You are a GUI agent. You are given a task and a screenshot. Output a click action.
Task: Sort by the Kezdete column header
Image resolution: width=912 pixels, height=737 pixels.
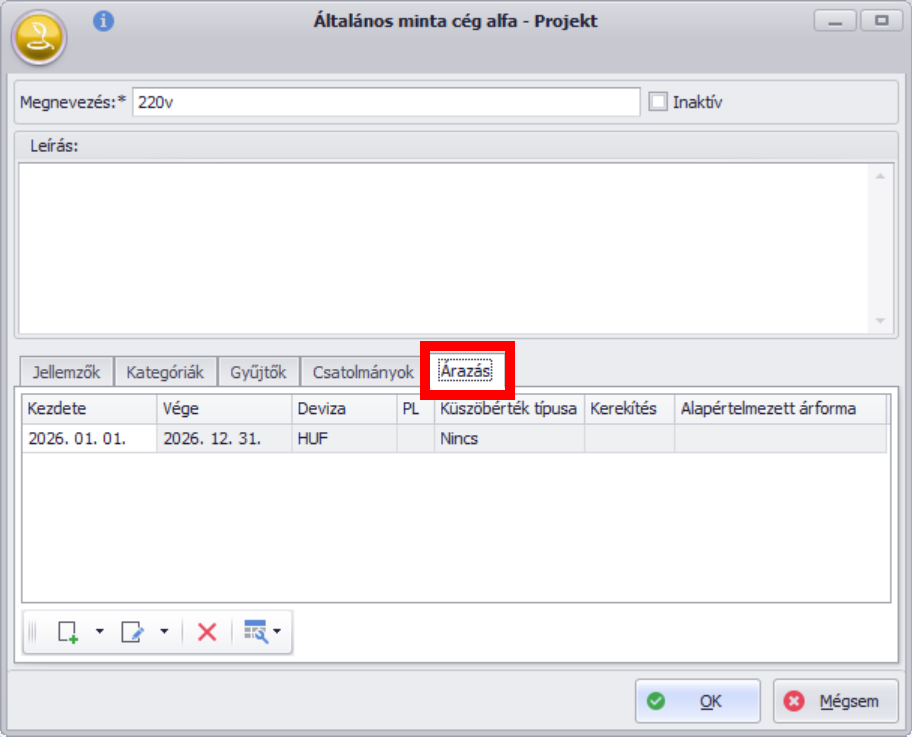click(x=88, y=409)
